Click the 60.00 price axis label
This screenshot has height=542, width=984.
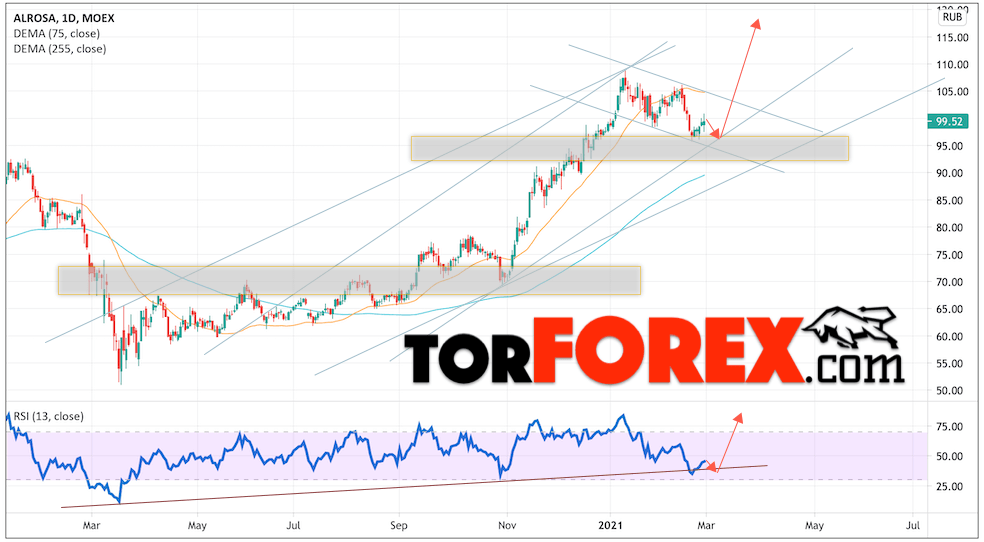(949, 336)
